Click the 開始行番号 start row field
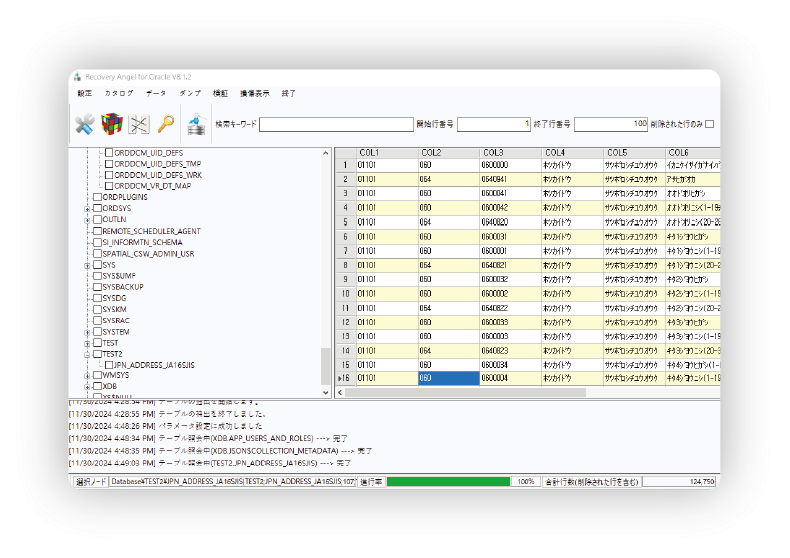 click(x=494, y=124)
